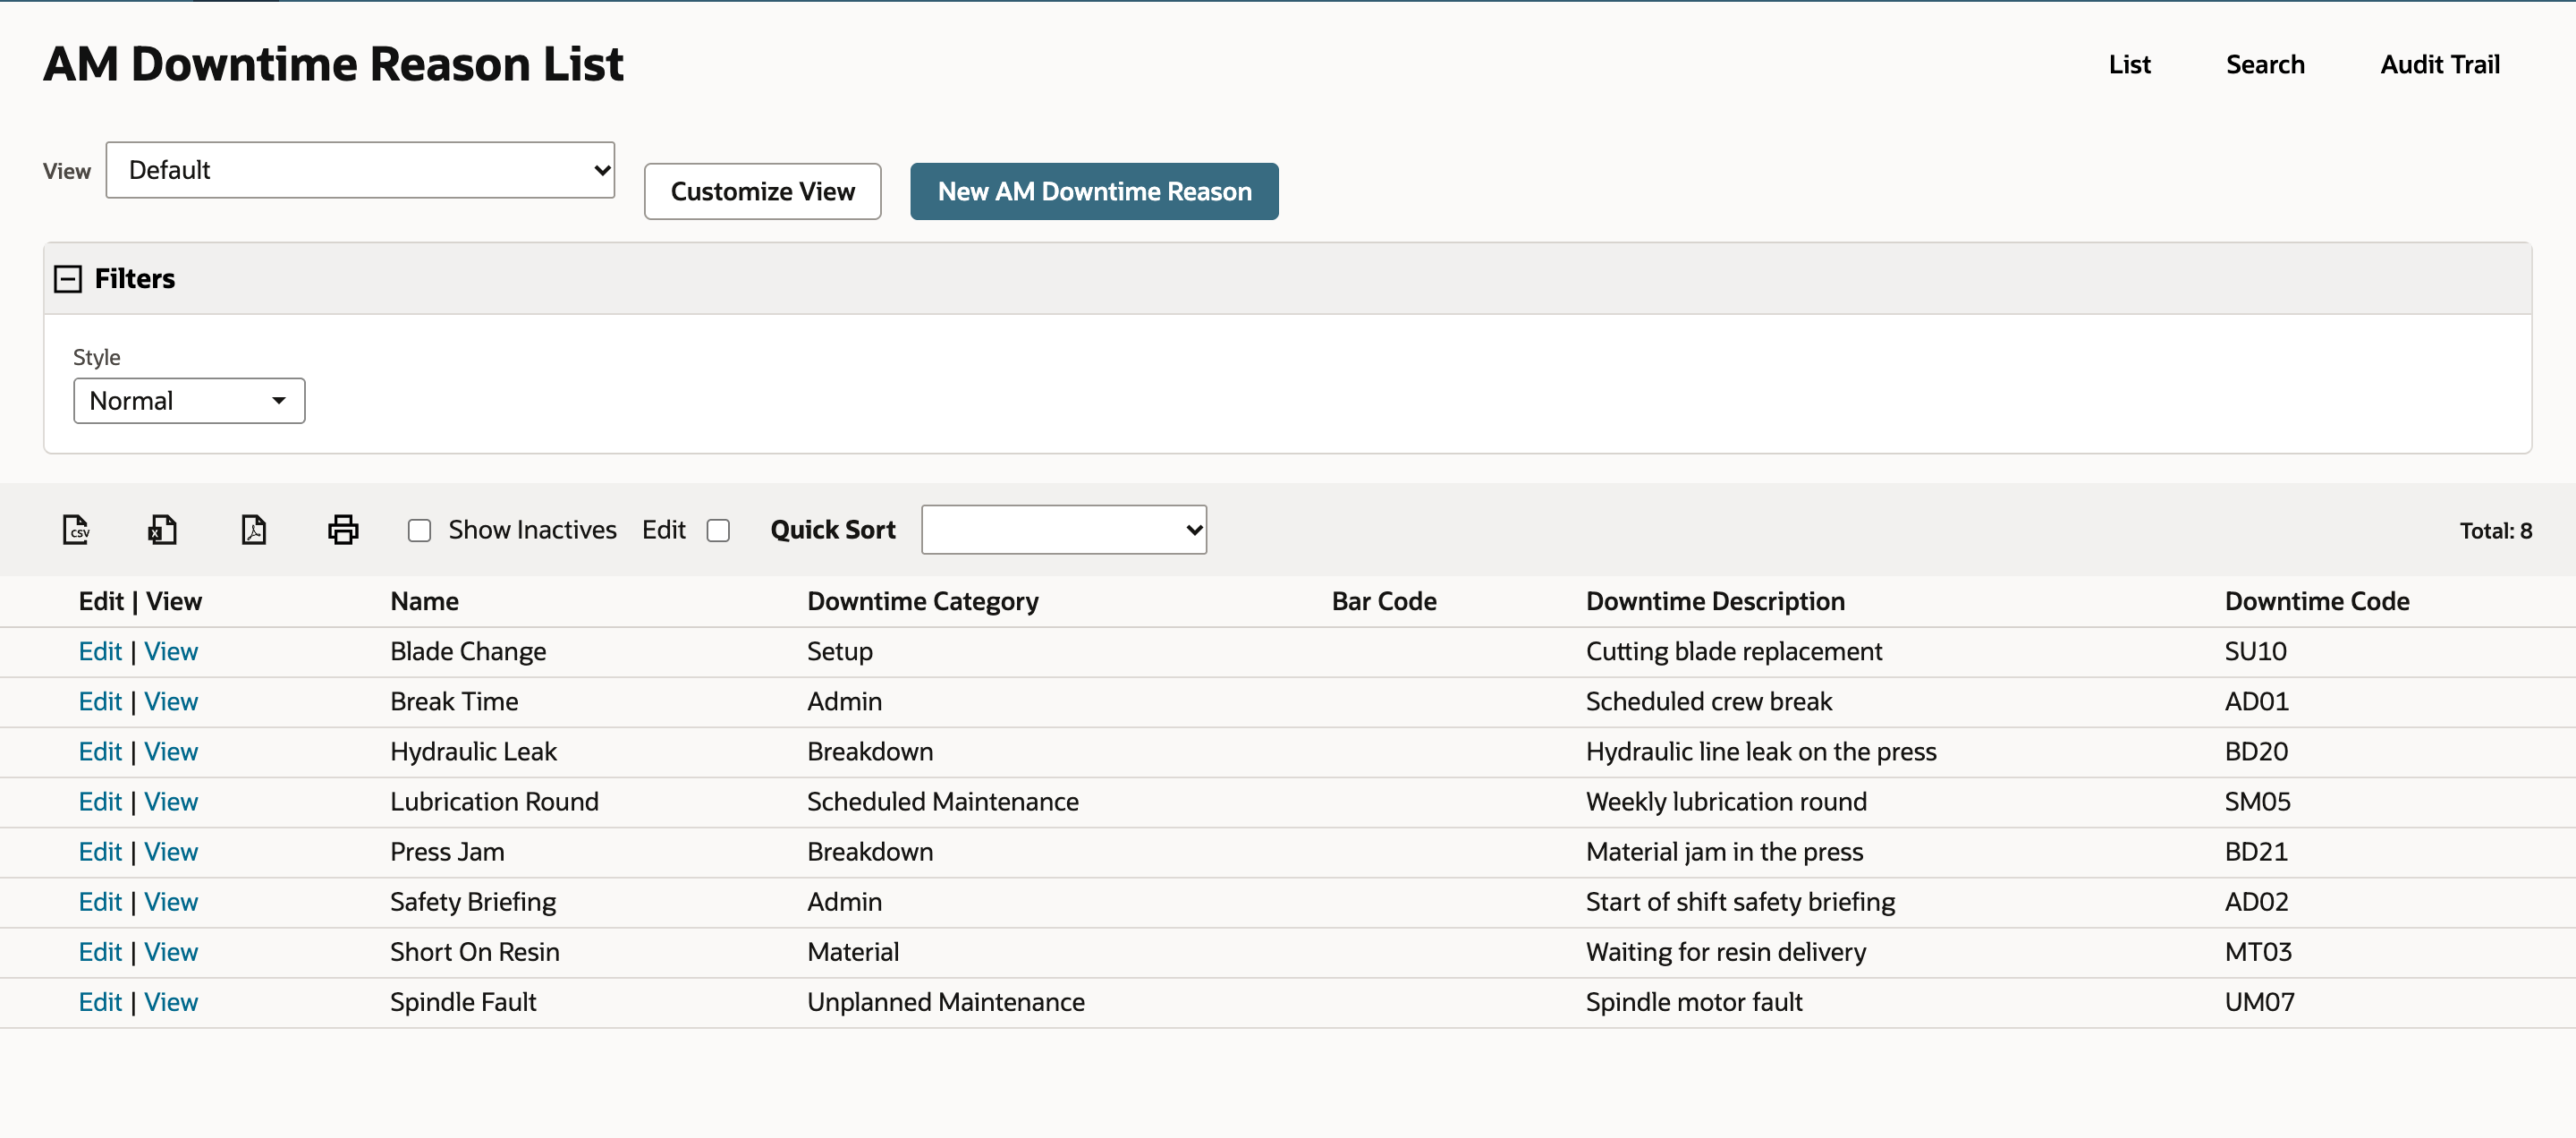The image size is (2576, 1138).
Task: View the Spindle Fault record
Action: [171, 1002]
